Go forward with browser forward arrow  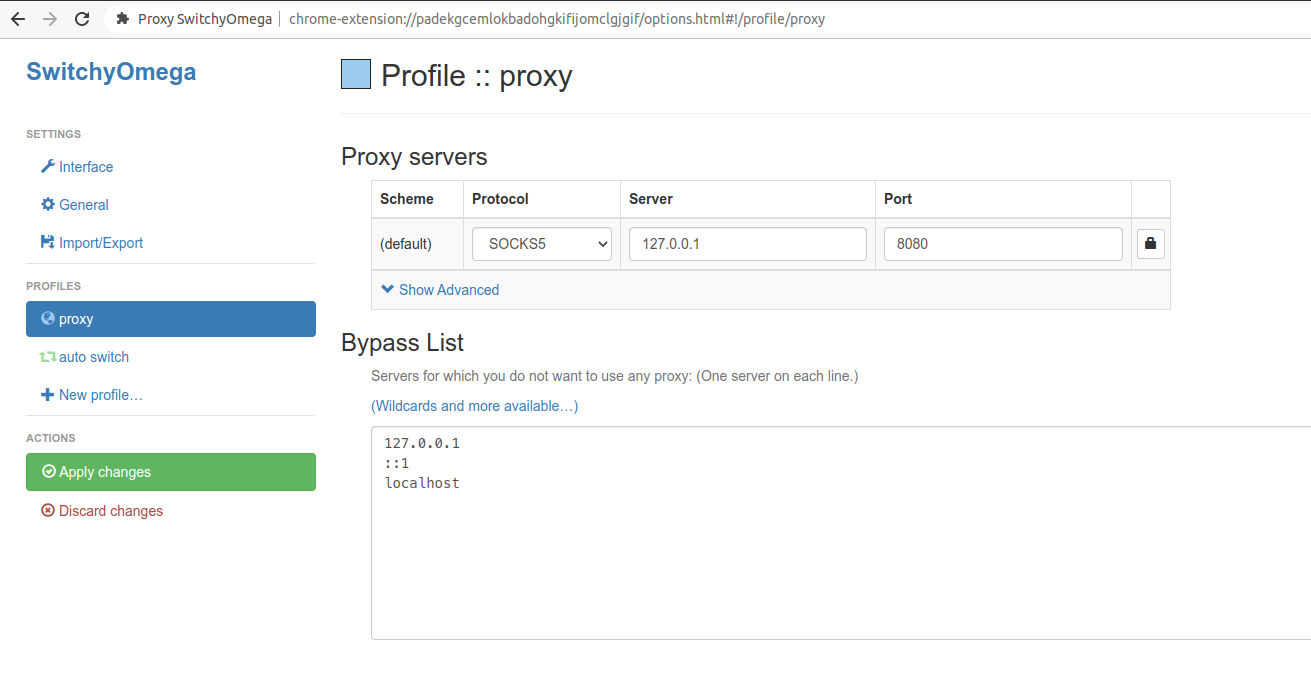50,19
